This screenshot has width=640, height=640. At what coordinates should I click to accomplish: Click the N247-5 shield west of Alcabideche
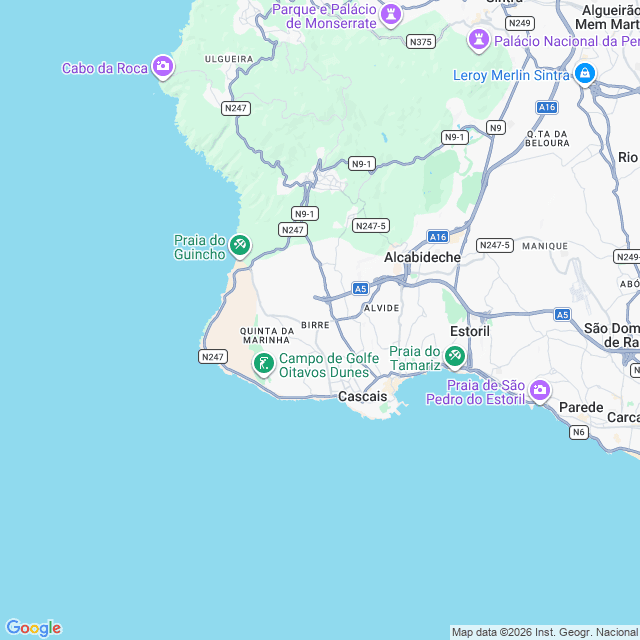click(371, 226)
